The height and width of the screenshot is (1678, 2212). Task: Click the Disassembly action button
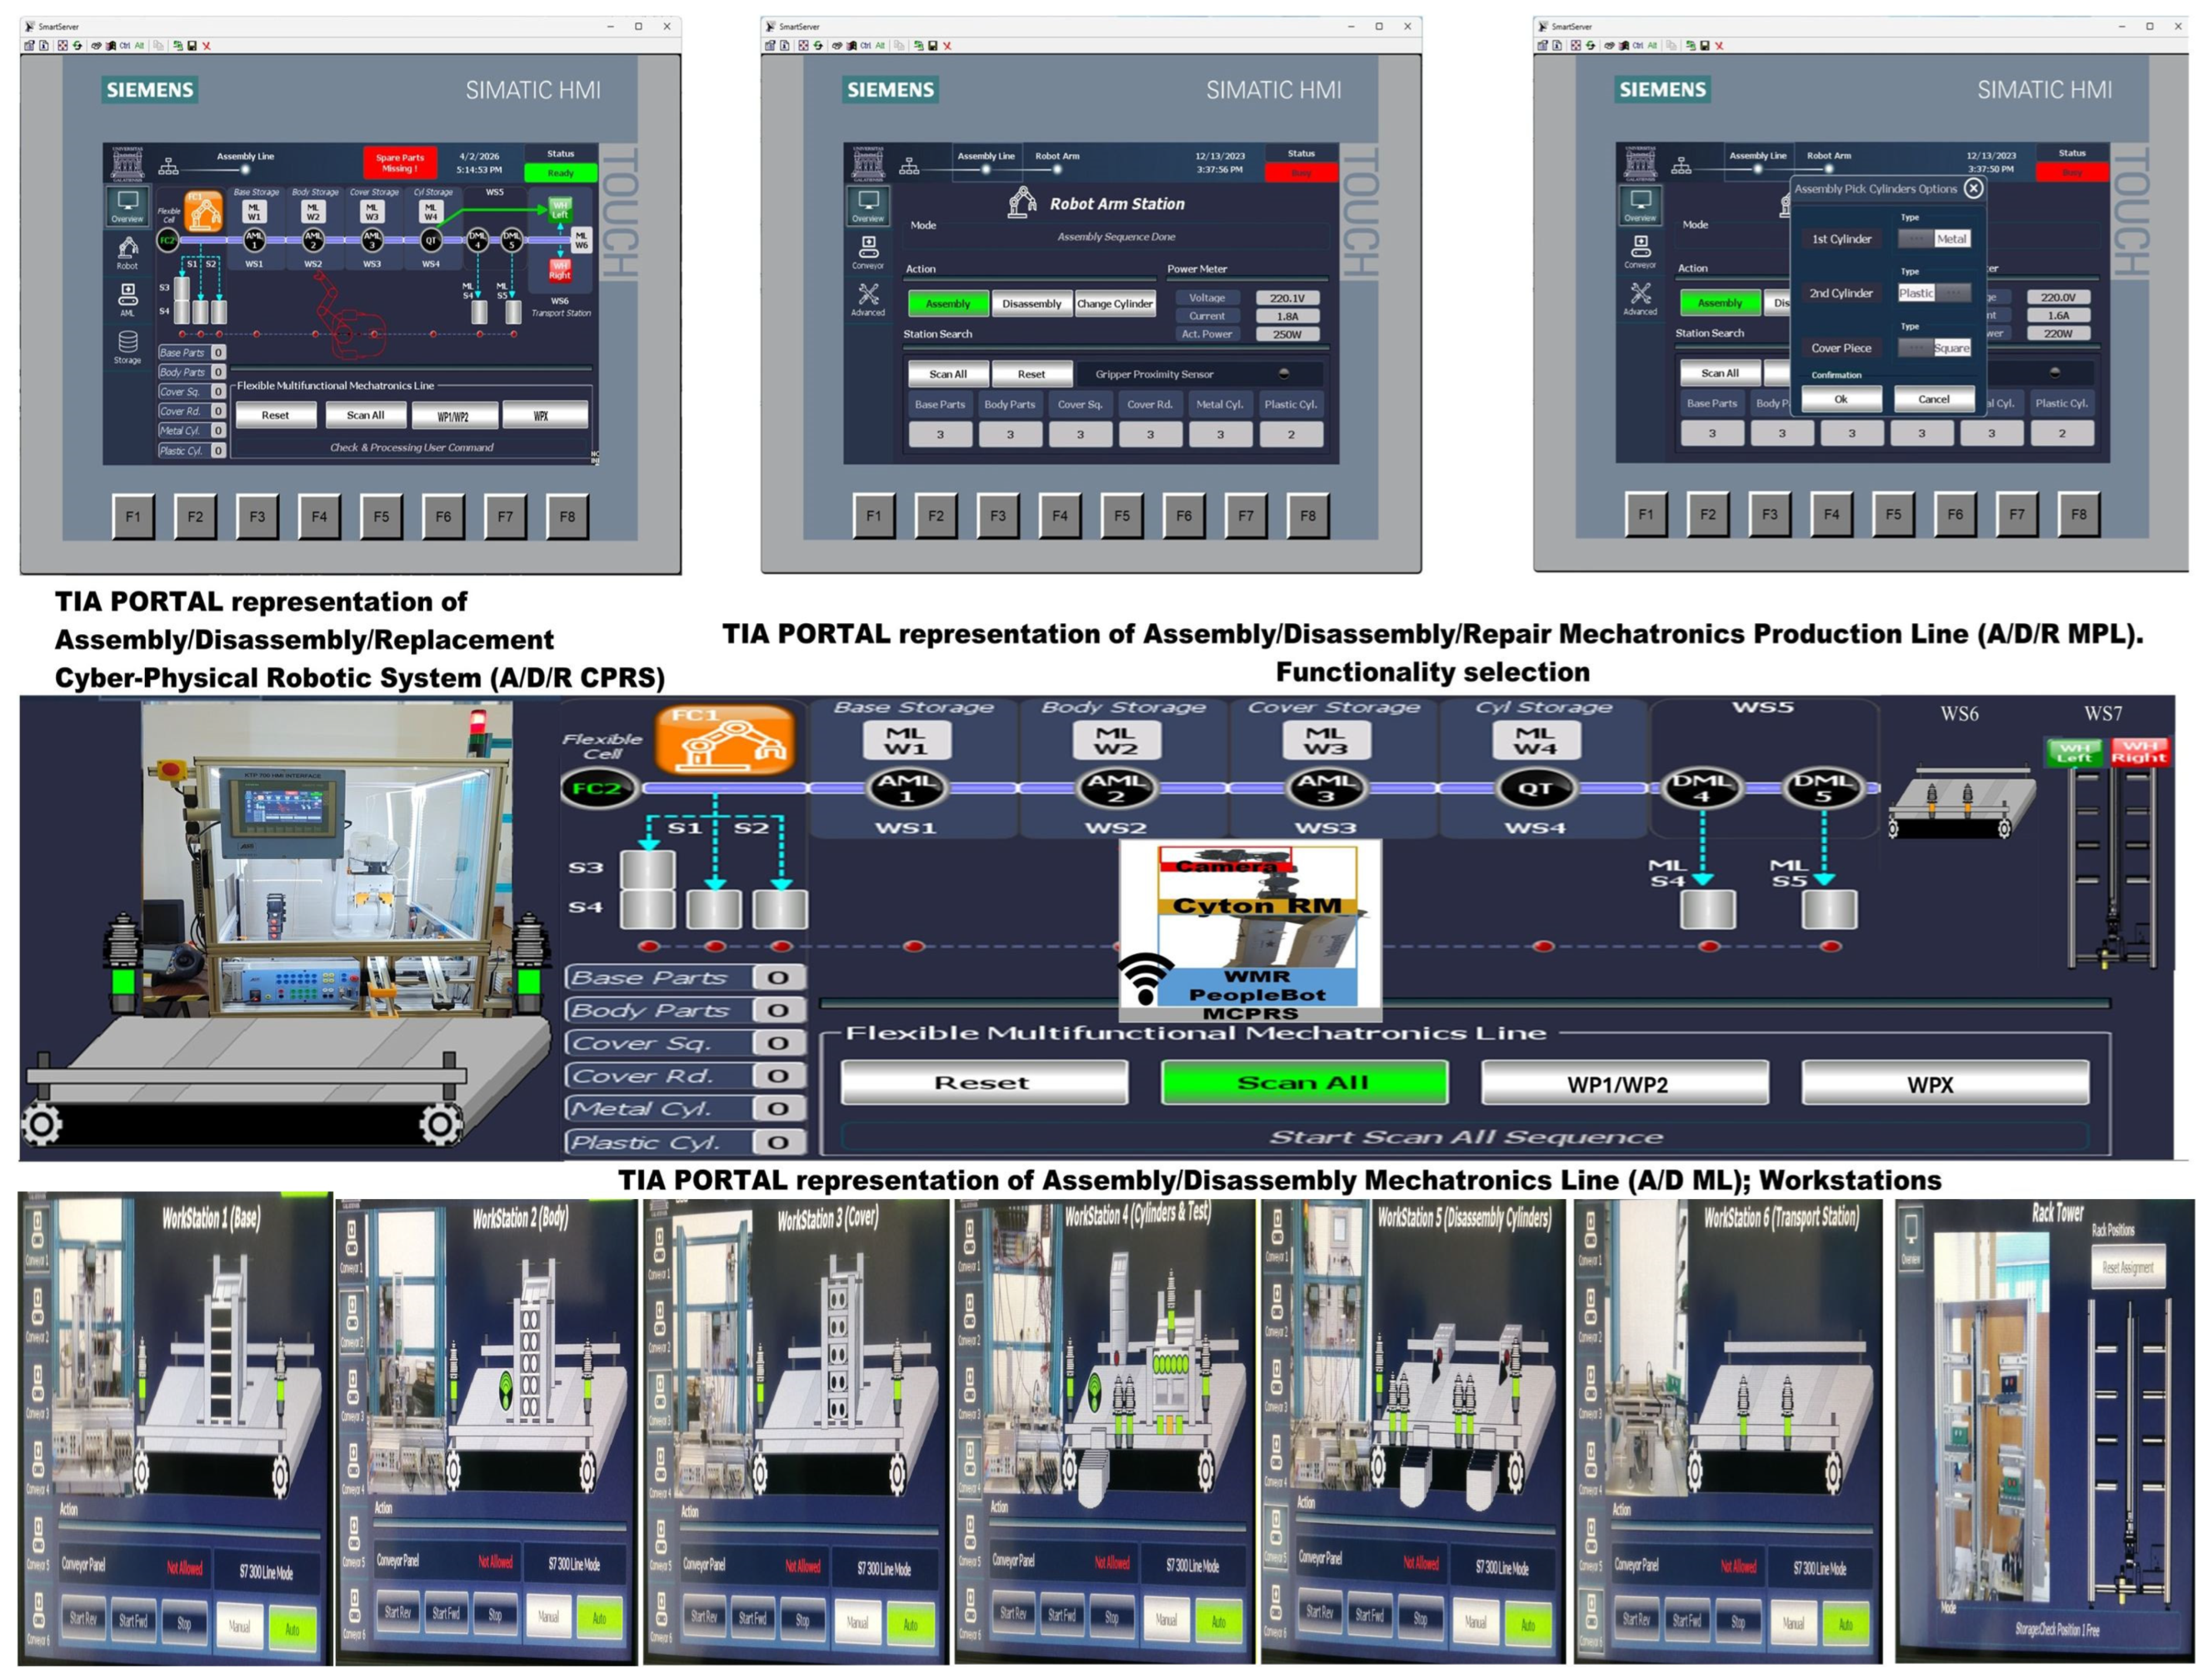1031,304
